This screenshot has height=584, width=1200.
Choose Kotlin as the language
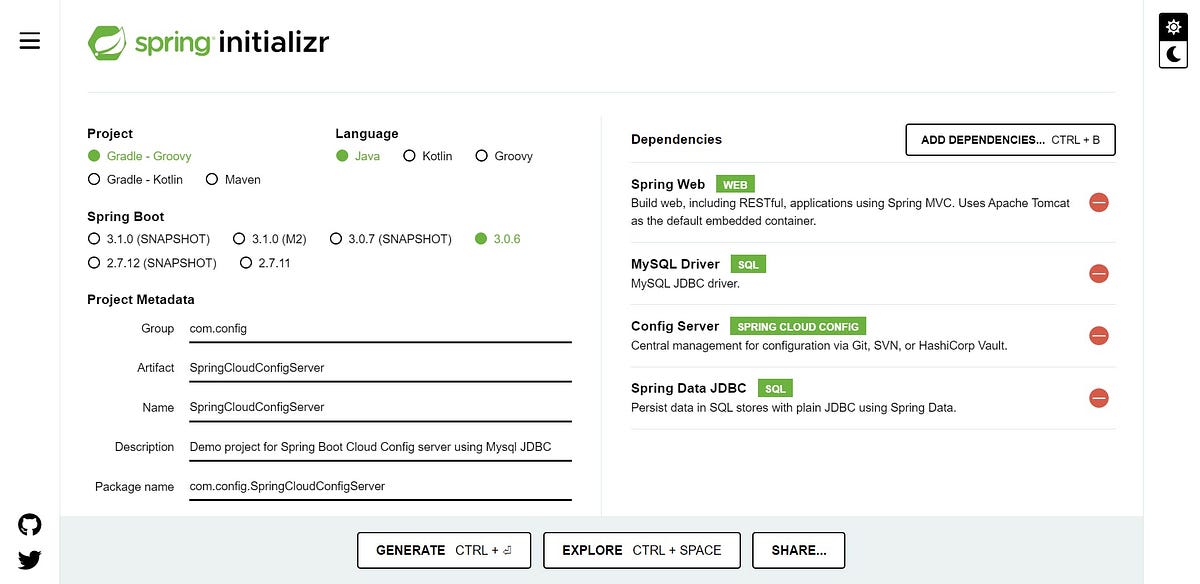[x=409, y=156]
